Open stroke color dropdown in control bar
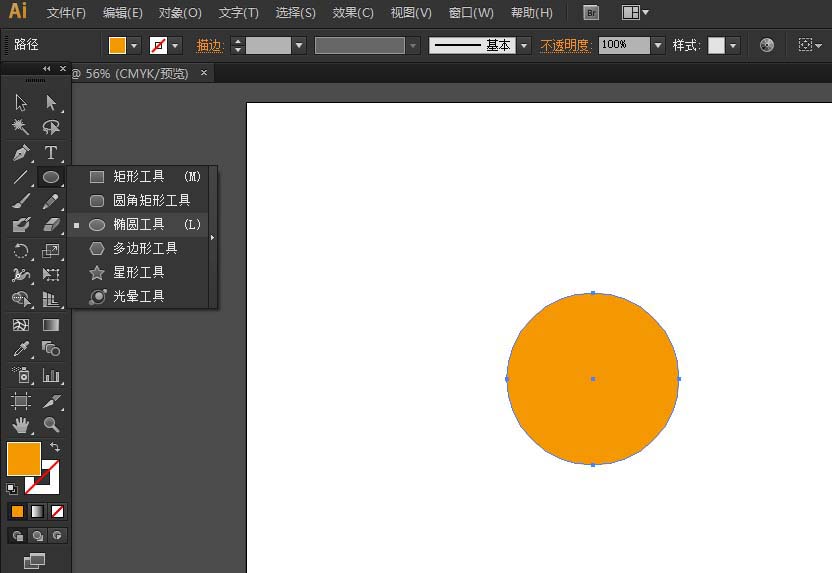Viewport: 832px width, 573px height. (175, 46)
